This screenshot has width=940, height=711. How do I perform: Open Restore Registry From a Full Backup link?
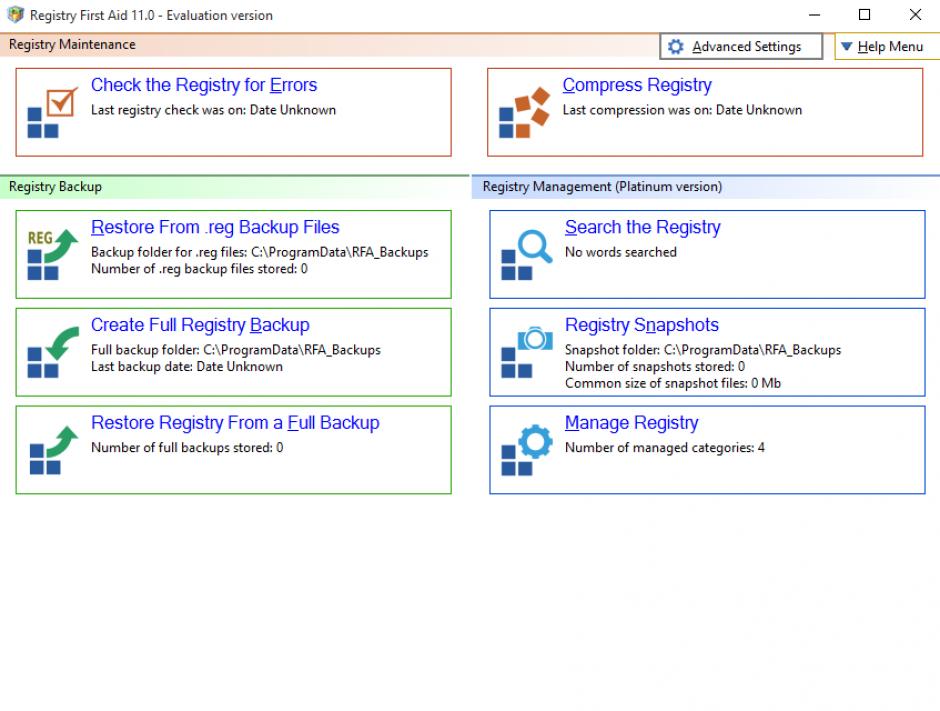235,423
